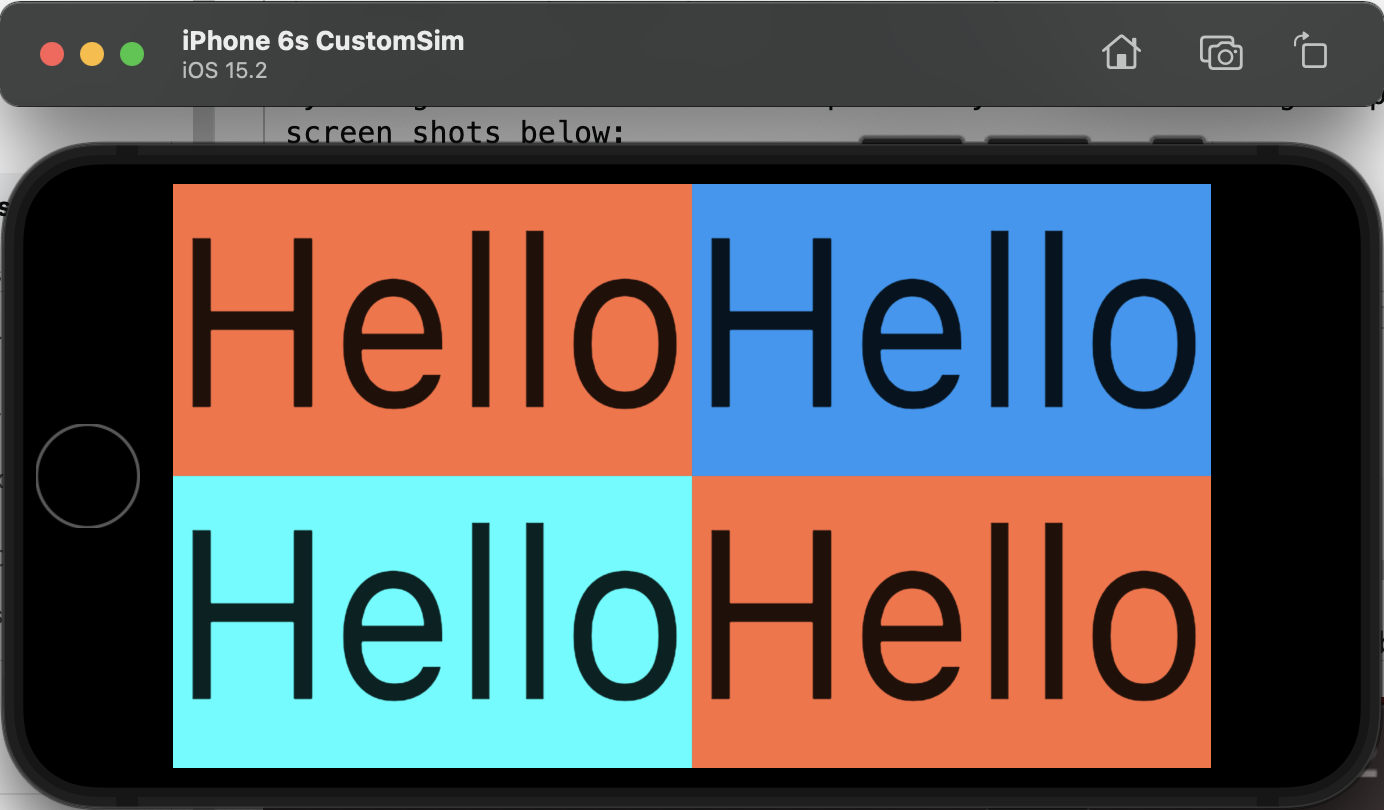Click the simulator Home icon
The image size is (1384, 810).
tap(1121, 52)
